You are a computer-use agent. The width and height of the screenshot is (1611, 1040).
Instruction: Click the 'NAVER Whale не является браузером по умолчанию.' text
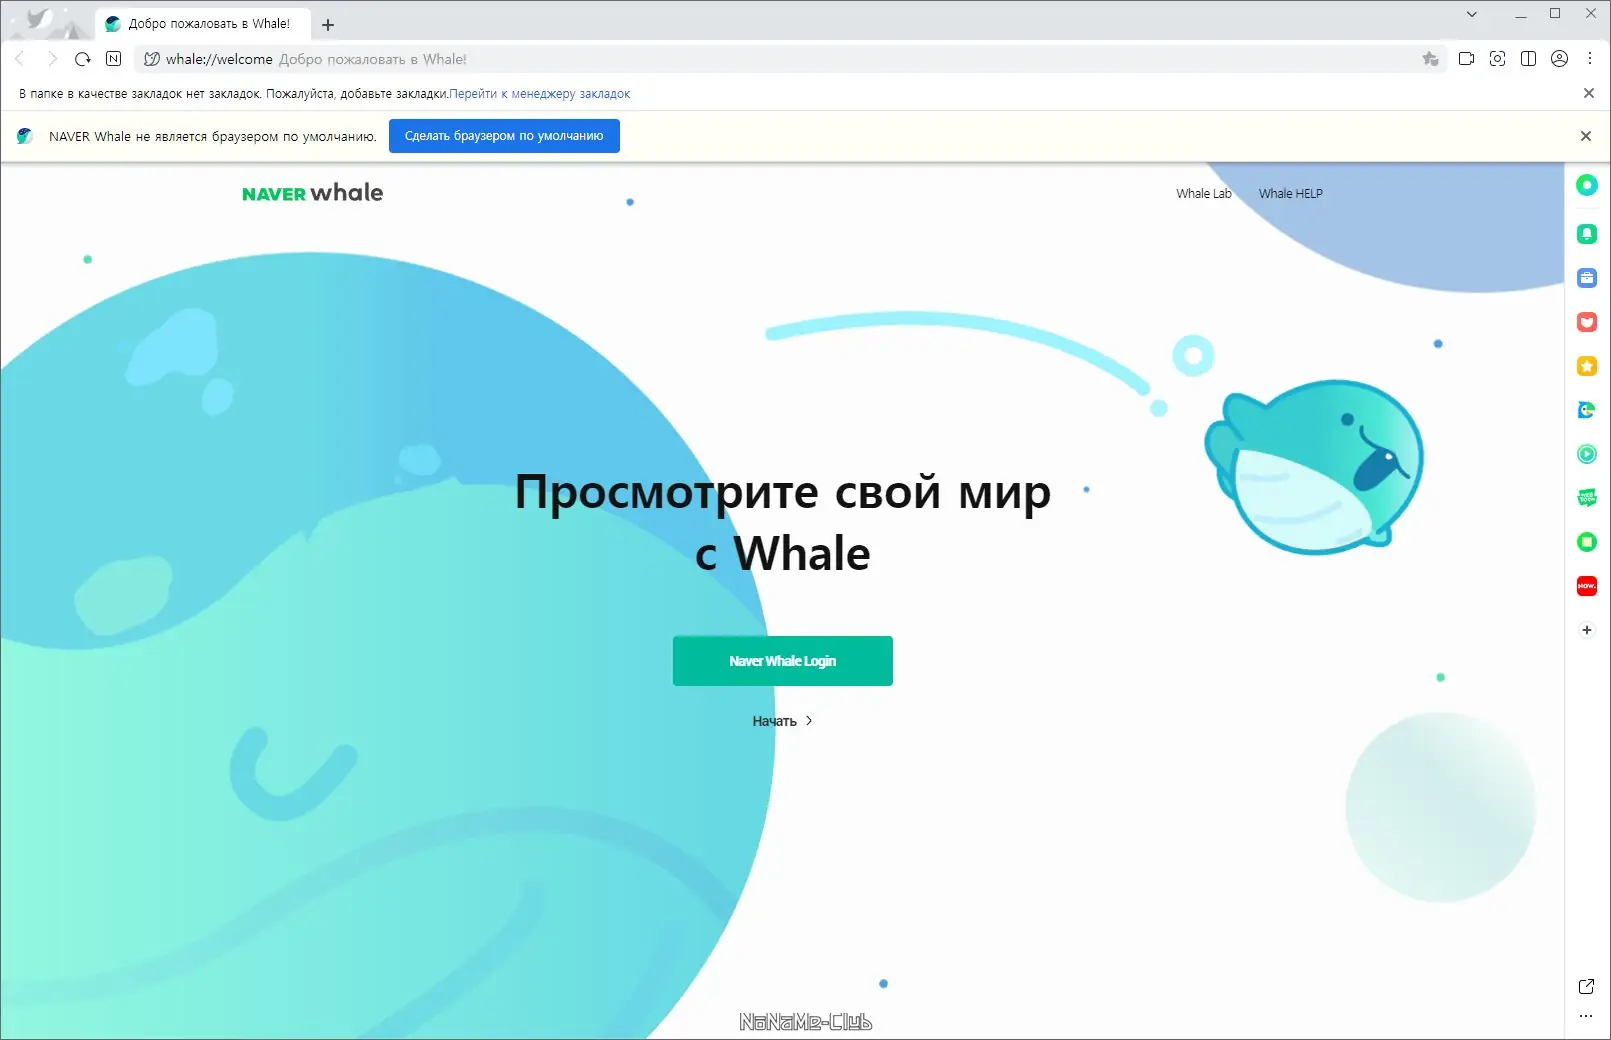213,137
